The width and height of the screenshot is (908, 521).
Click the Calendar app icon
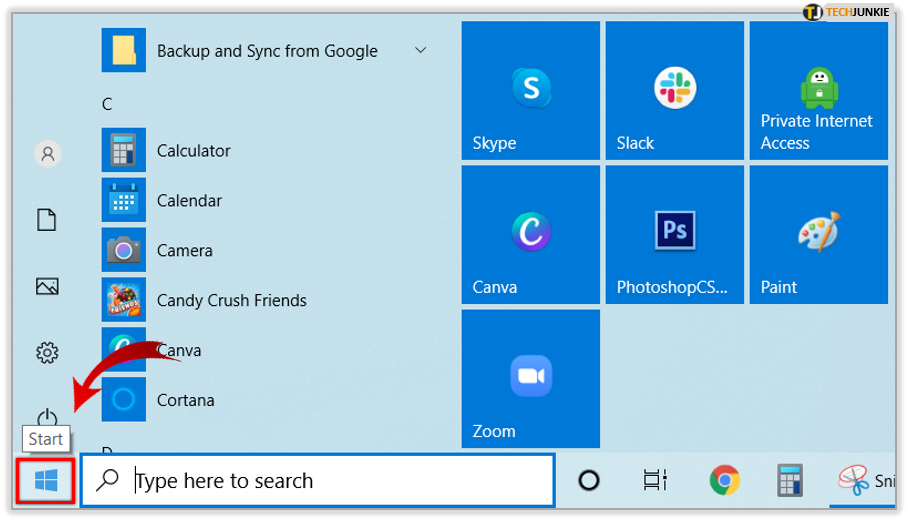coord(123,200)
